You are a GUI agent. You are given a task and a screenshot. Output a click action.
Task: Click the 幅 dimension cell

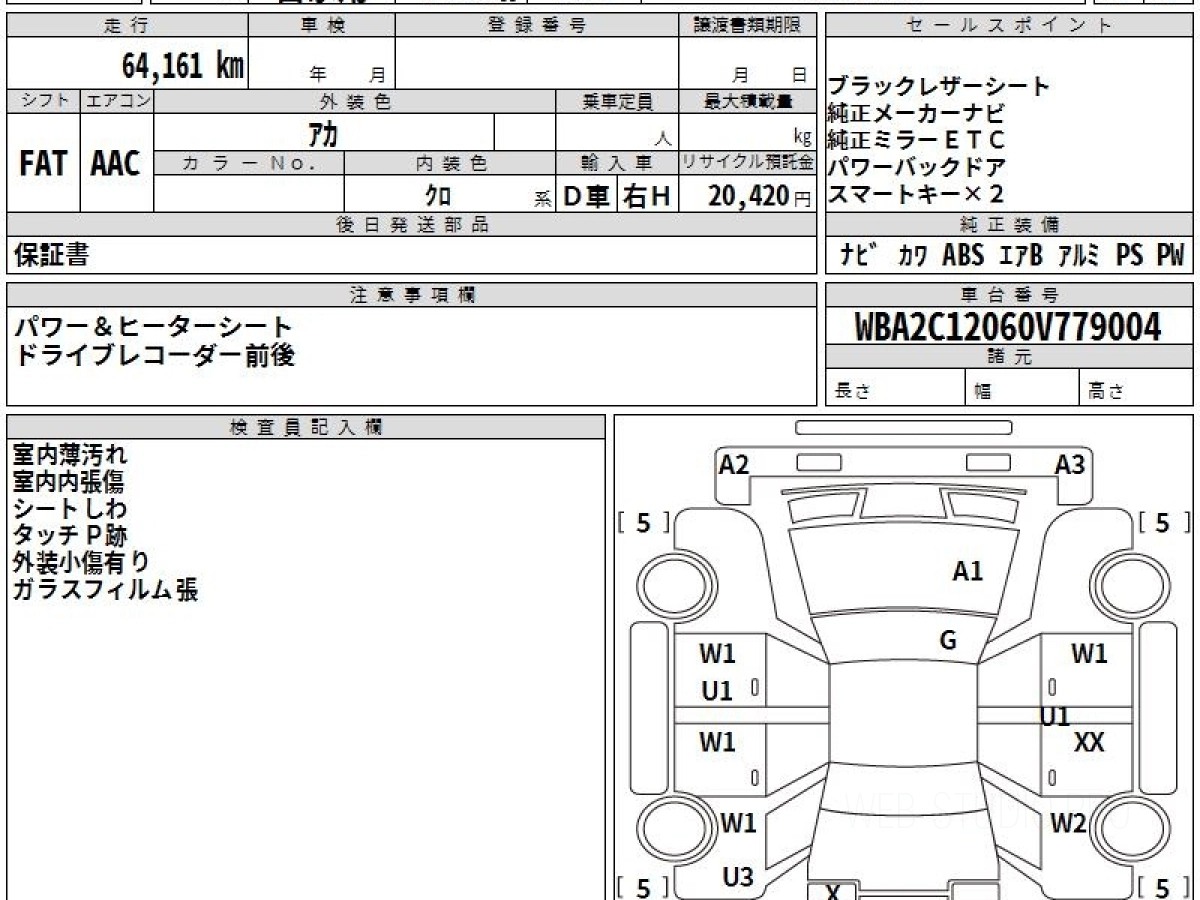pyautogui.click(x=1023, y=388)
